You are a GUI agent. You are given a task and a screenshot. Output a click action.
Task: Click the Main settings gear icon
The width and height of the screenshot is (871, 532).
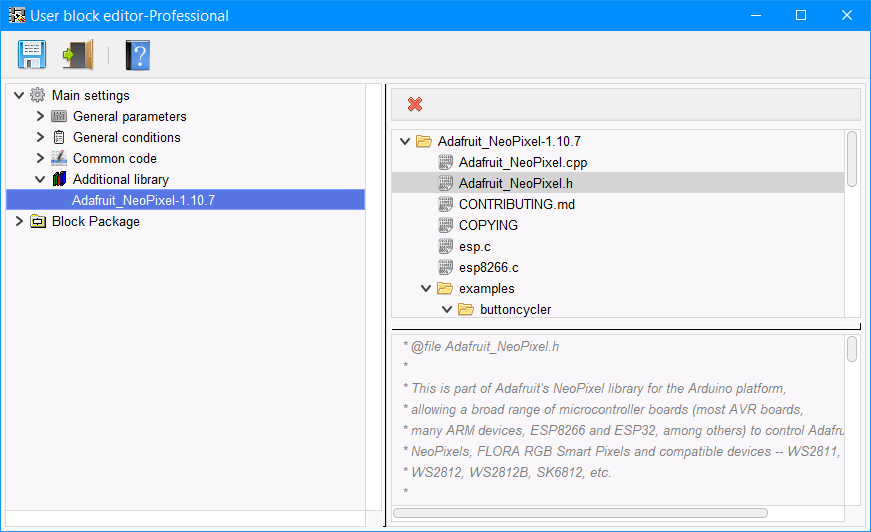pos(37,95)
